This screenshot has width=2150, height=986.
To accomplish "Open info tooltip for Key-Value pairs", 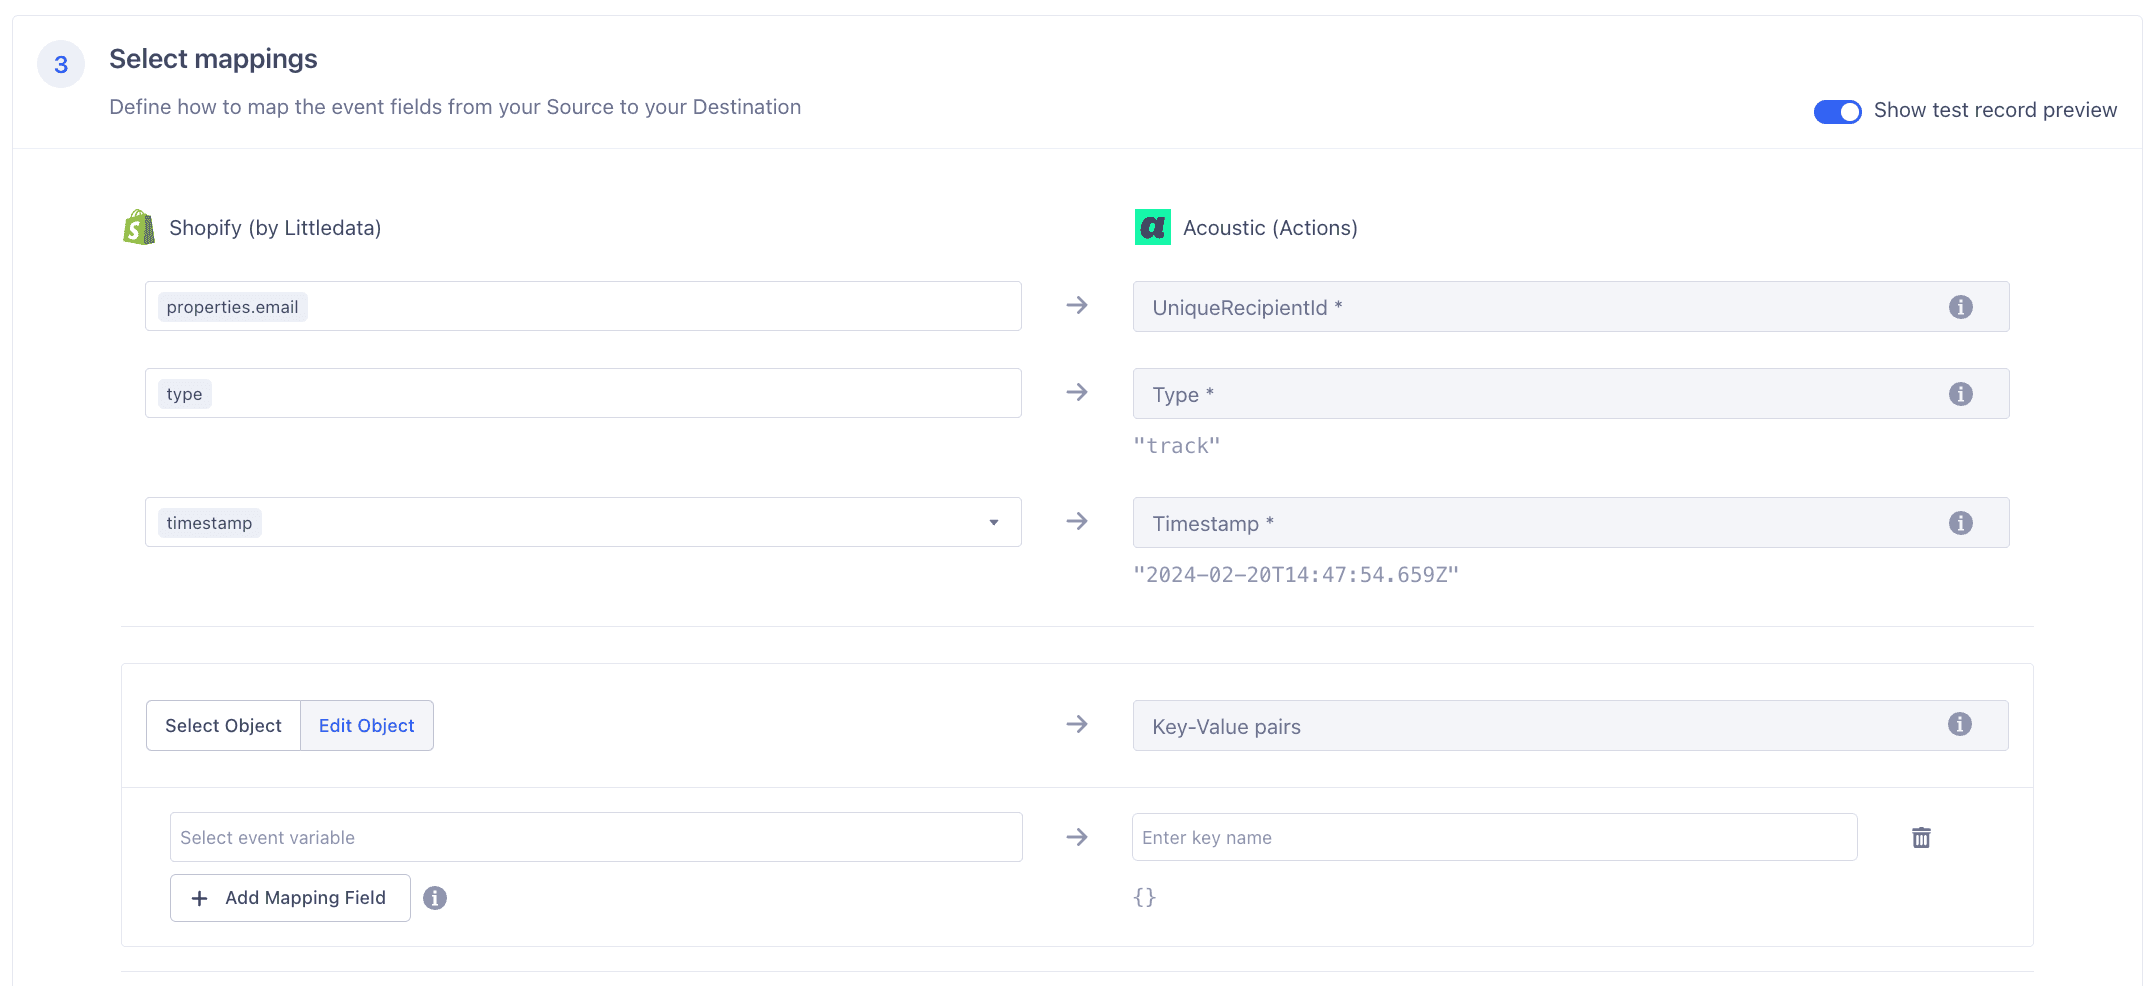I will click(1960, 725).
